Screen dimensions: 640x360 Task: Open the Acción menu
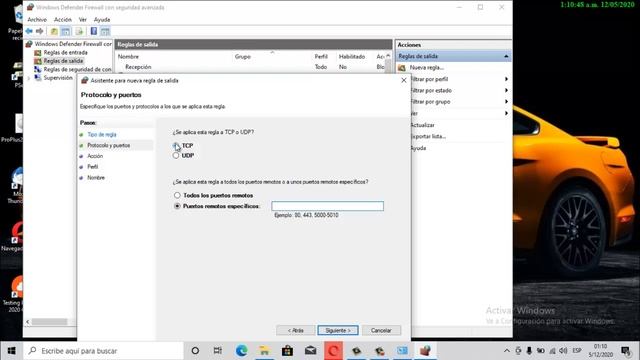pos(63,20)
